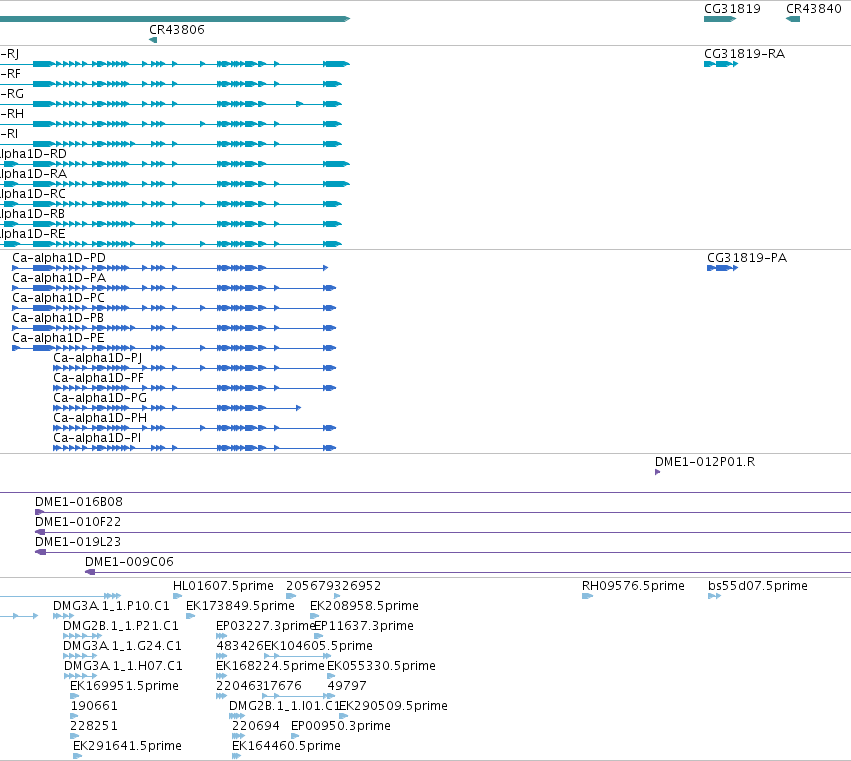Click the DMG3A.1_1.G24.C1 label

[122, 646]
